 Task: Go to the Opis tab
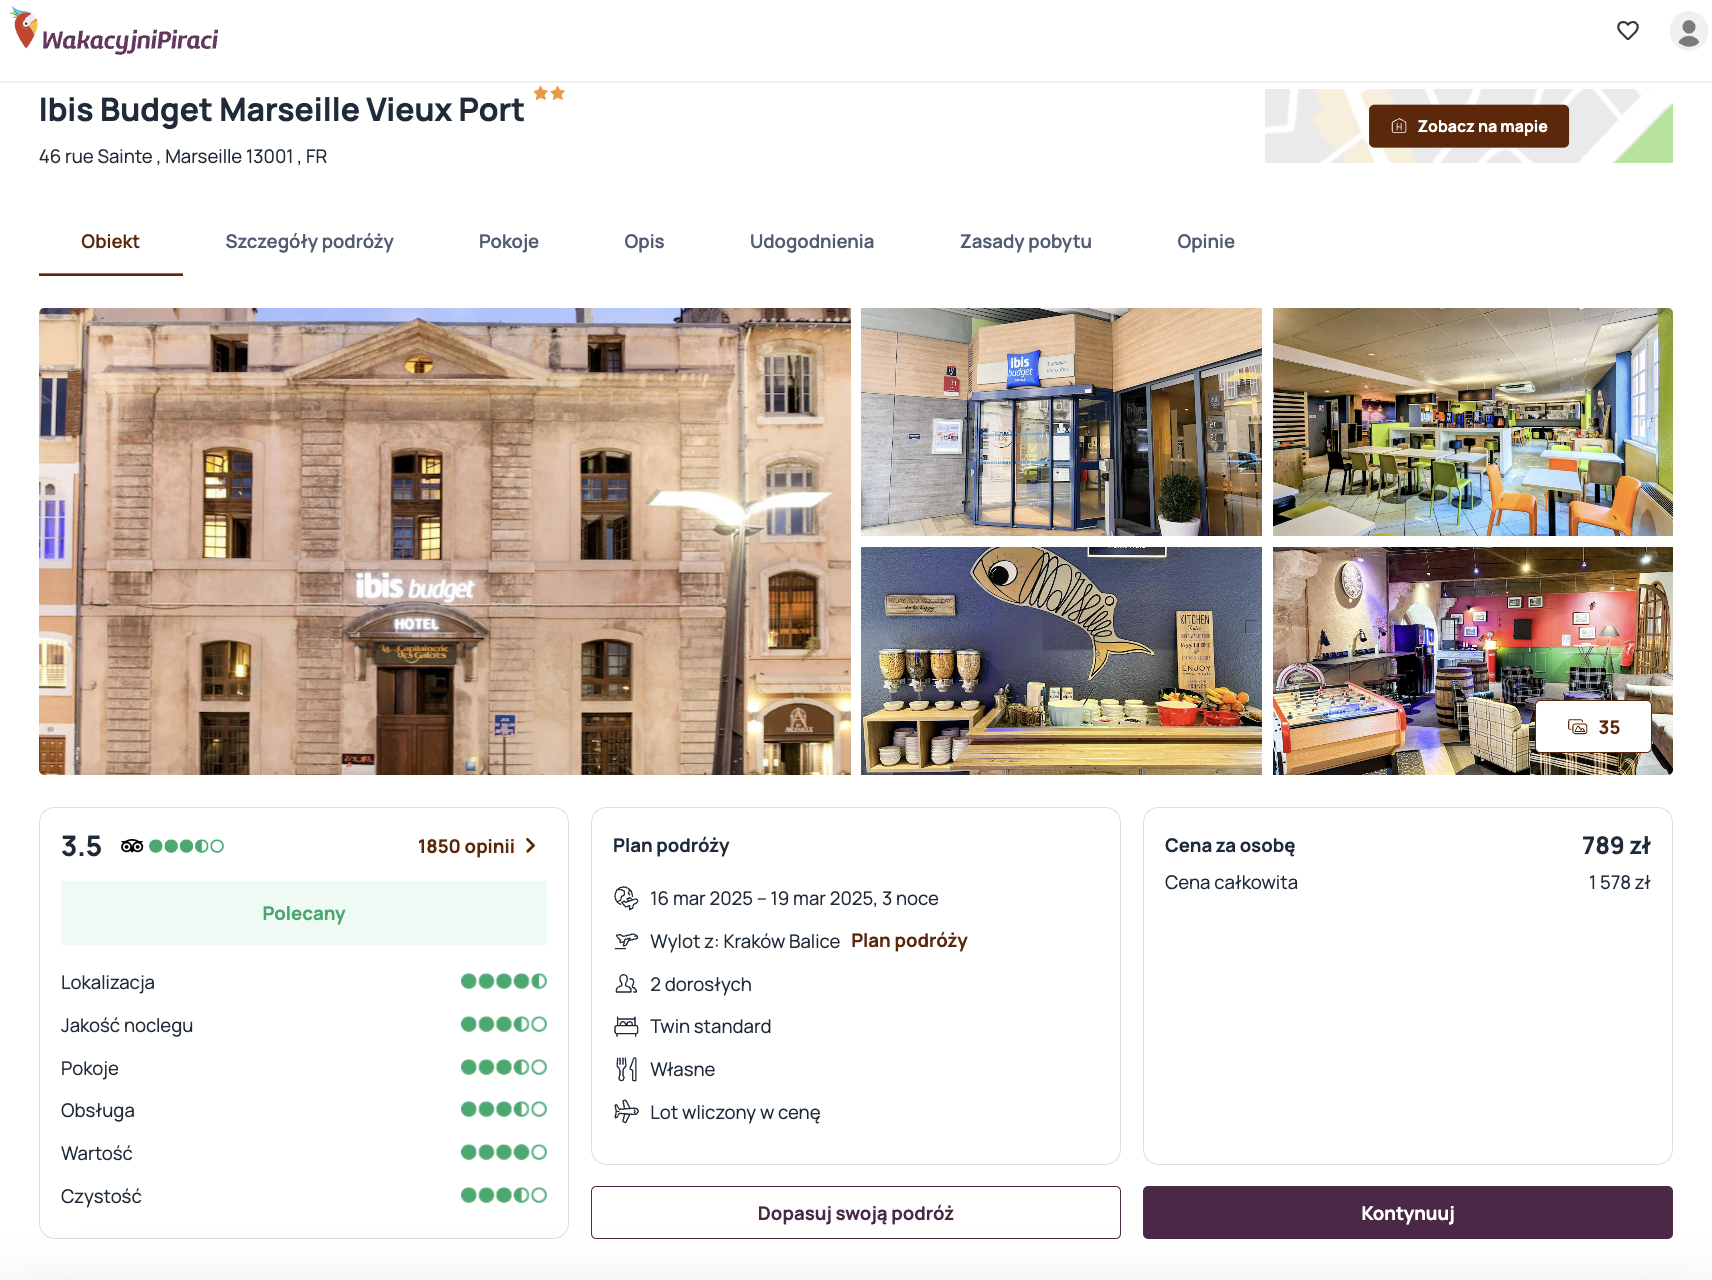pos(644,241)
